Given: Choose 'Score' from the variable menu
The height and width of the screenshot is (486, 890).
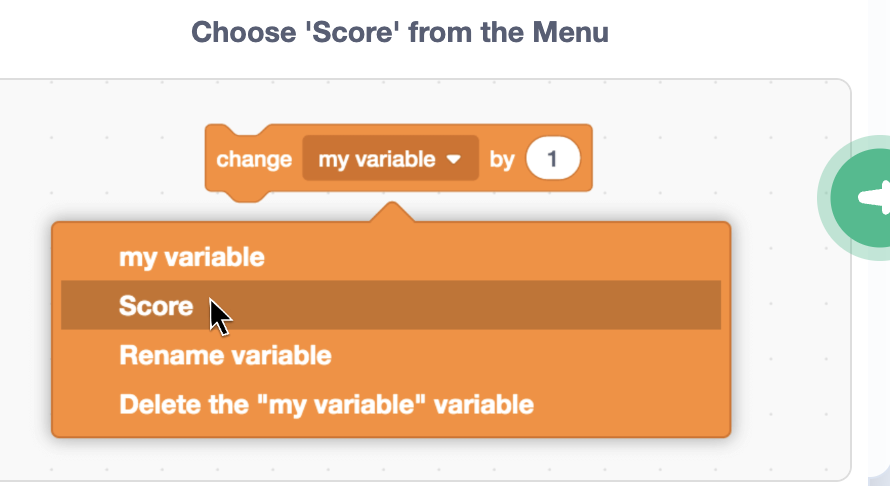Looking at the screenshot, I should (156, 305).
